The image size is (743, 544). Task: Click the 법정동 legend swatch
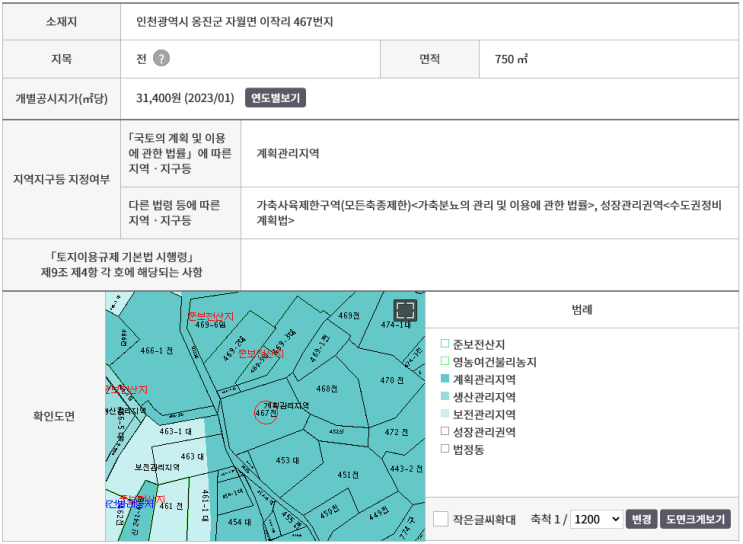click(x=444, y=449)
